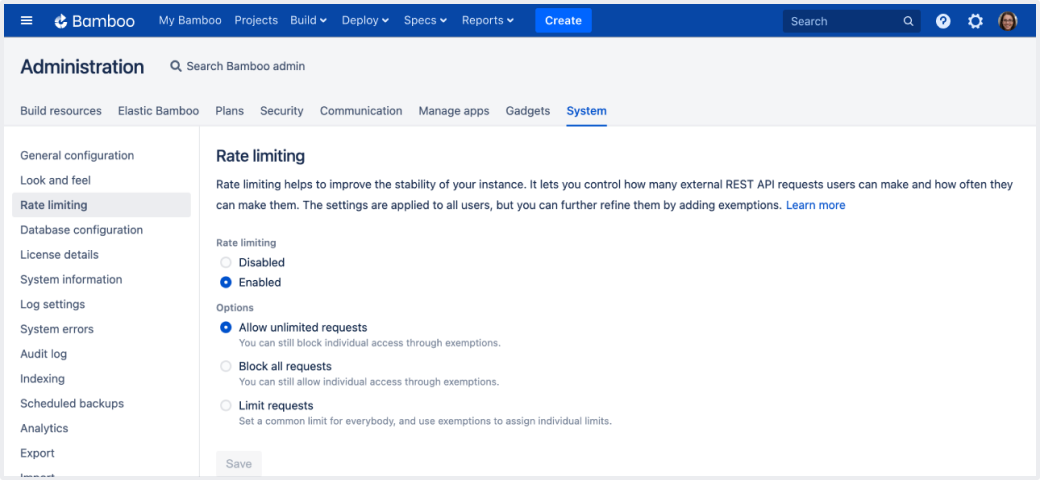Viewport: 1040px width, 480px height.
Task: Switch to the Manage apps tab
Action: tap(453, 111)
